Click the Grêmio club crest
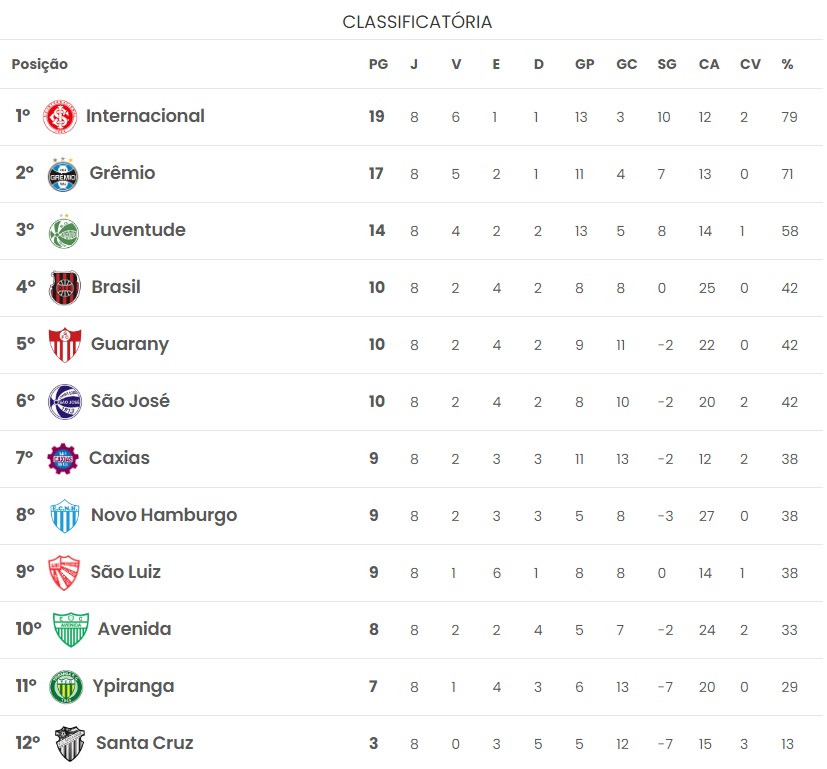Screen dimensions: 827x769 click(63, 174)
